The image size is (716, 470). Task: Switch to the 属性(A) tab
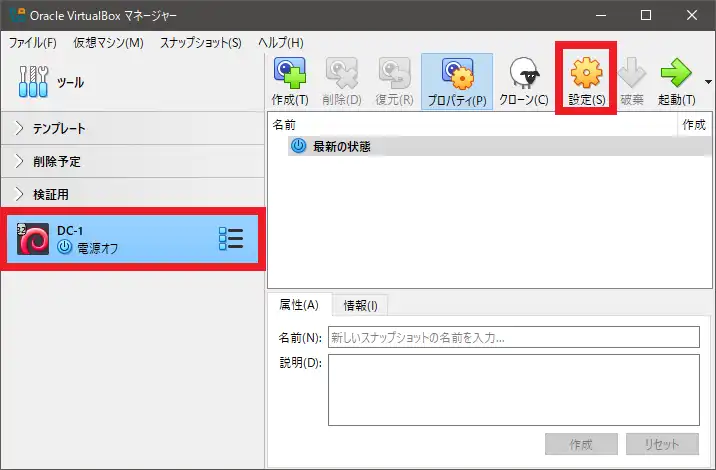[x=299, y=305]
